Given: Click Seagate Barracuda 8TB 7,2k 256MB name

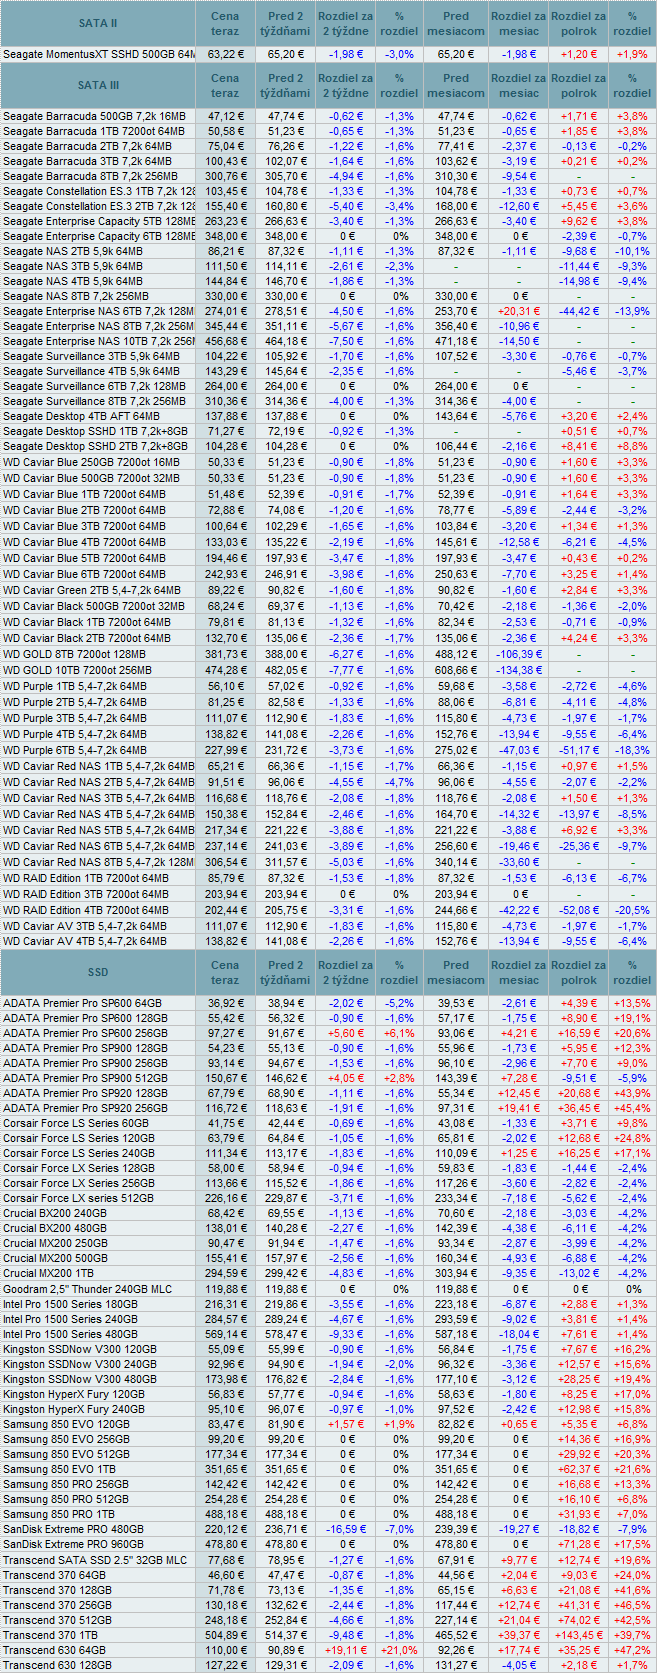Looking at the screenshot, I should tap(92, 175).
